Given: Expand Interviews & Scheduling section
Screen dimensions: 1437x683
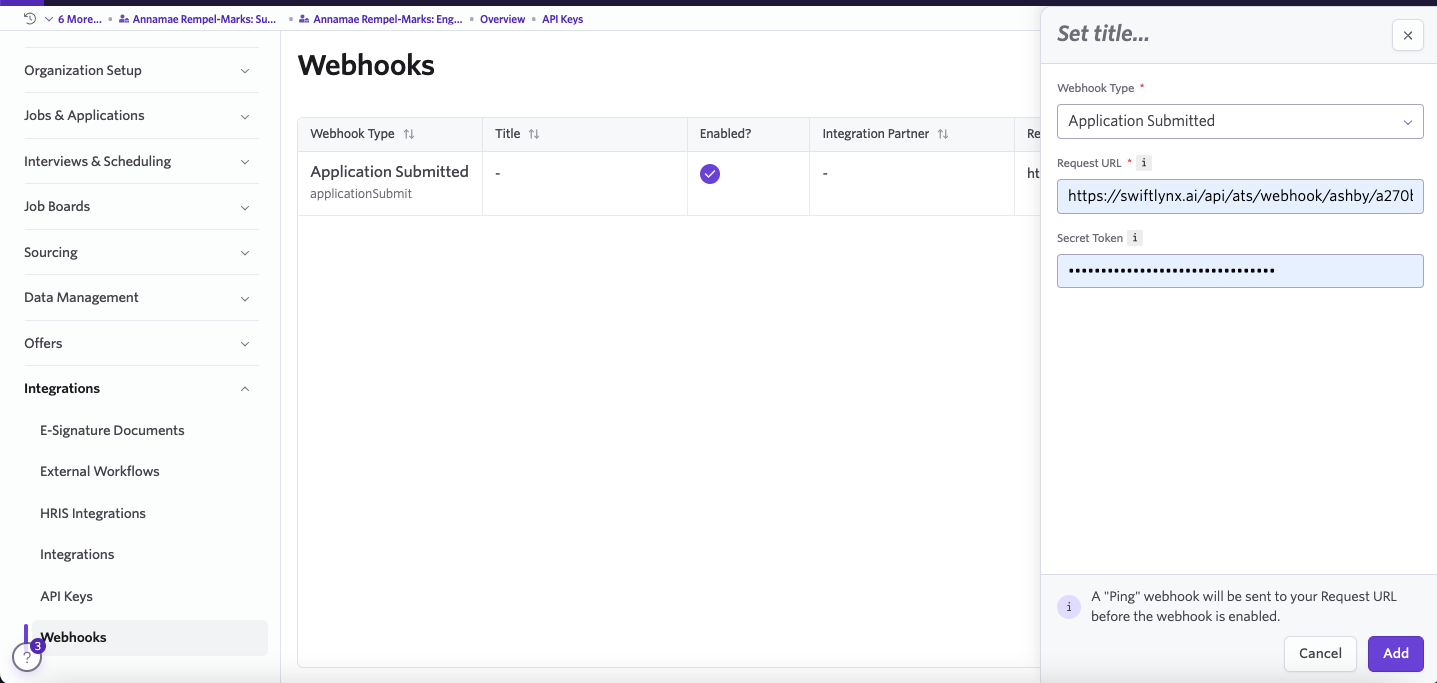Looking at the screenshot, I should [x=141, y=161].
